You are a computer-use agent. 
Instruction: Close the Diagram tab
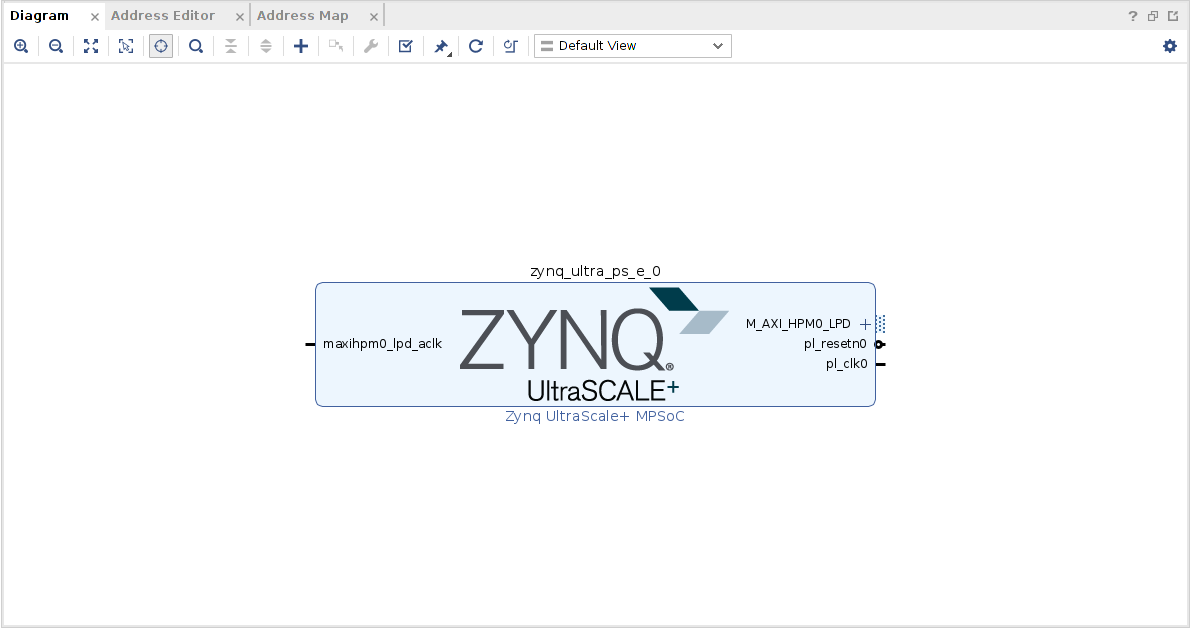pyautogui.click(x=95, y=17)
